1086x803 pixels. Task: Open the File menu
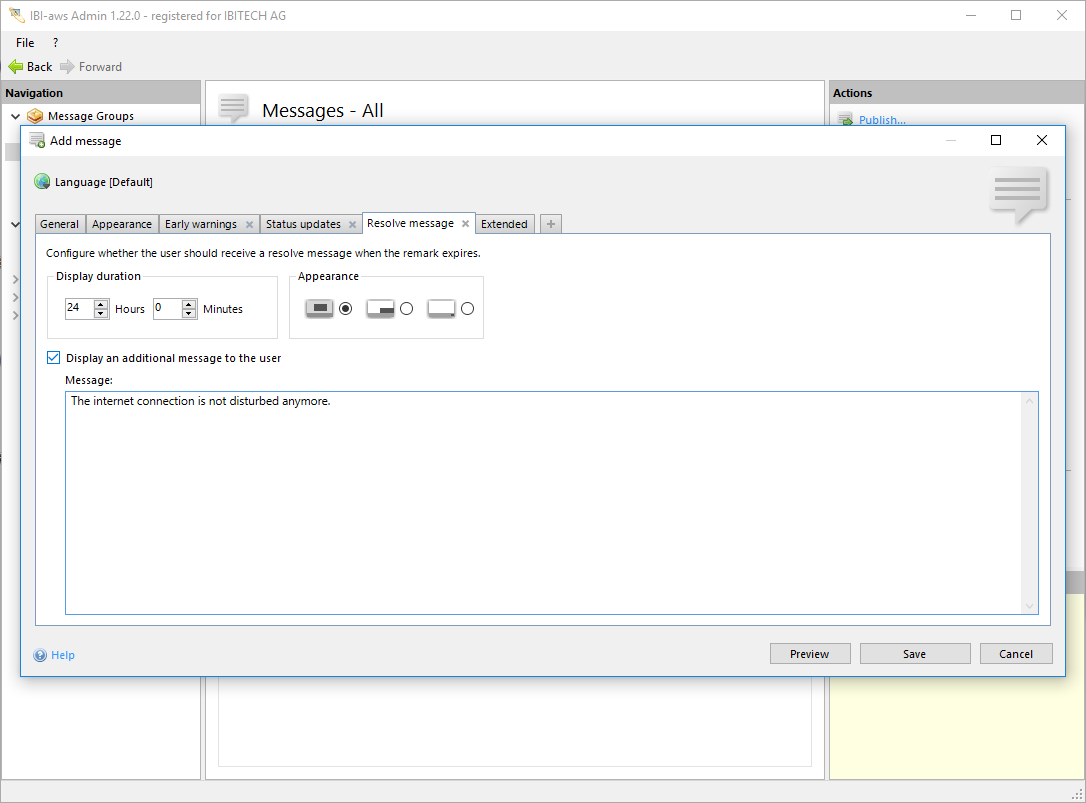point(25,43)
